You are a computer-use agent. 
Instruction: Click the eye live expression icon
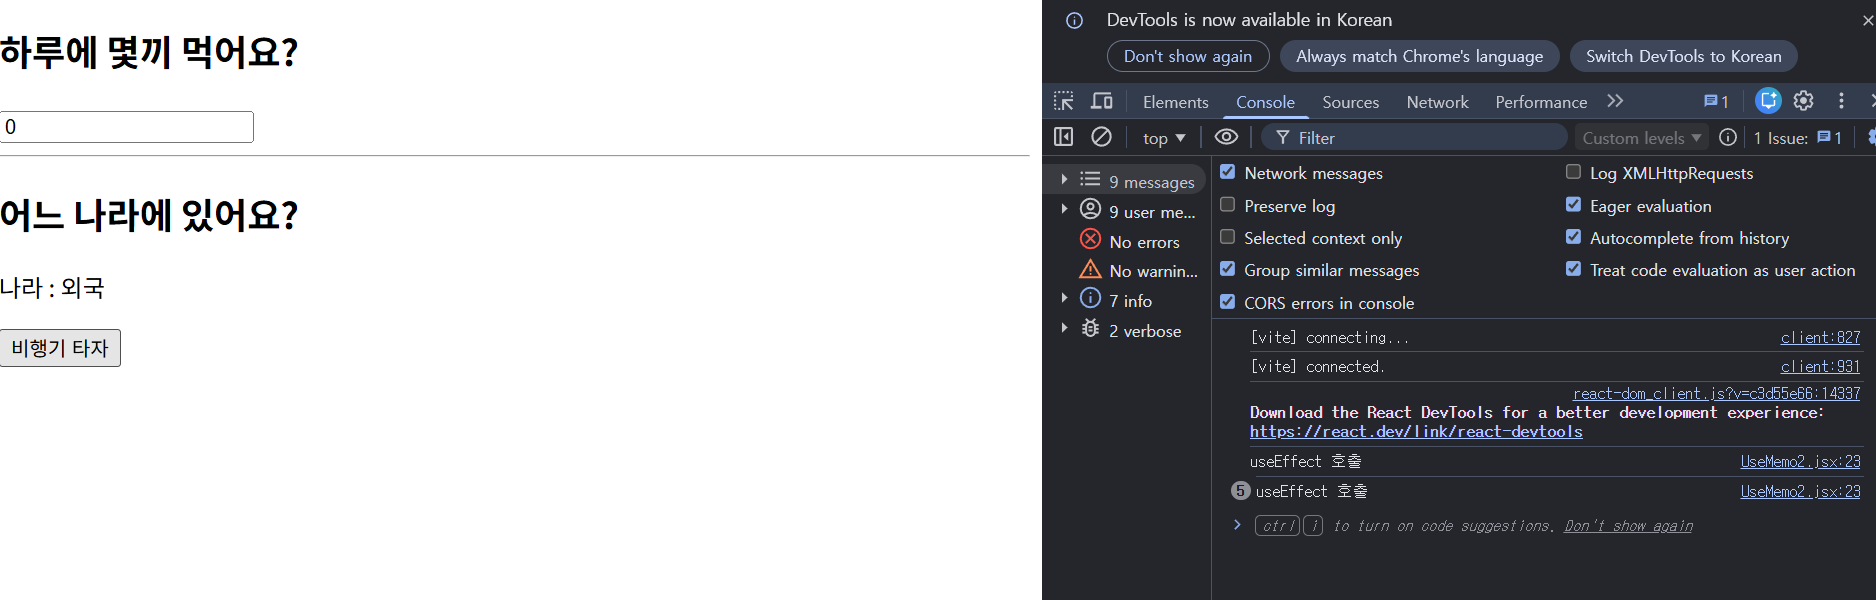(x=1226, y=137)
